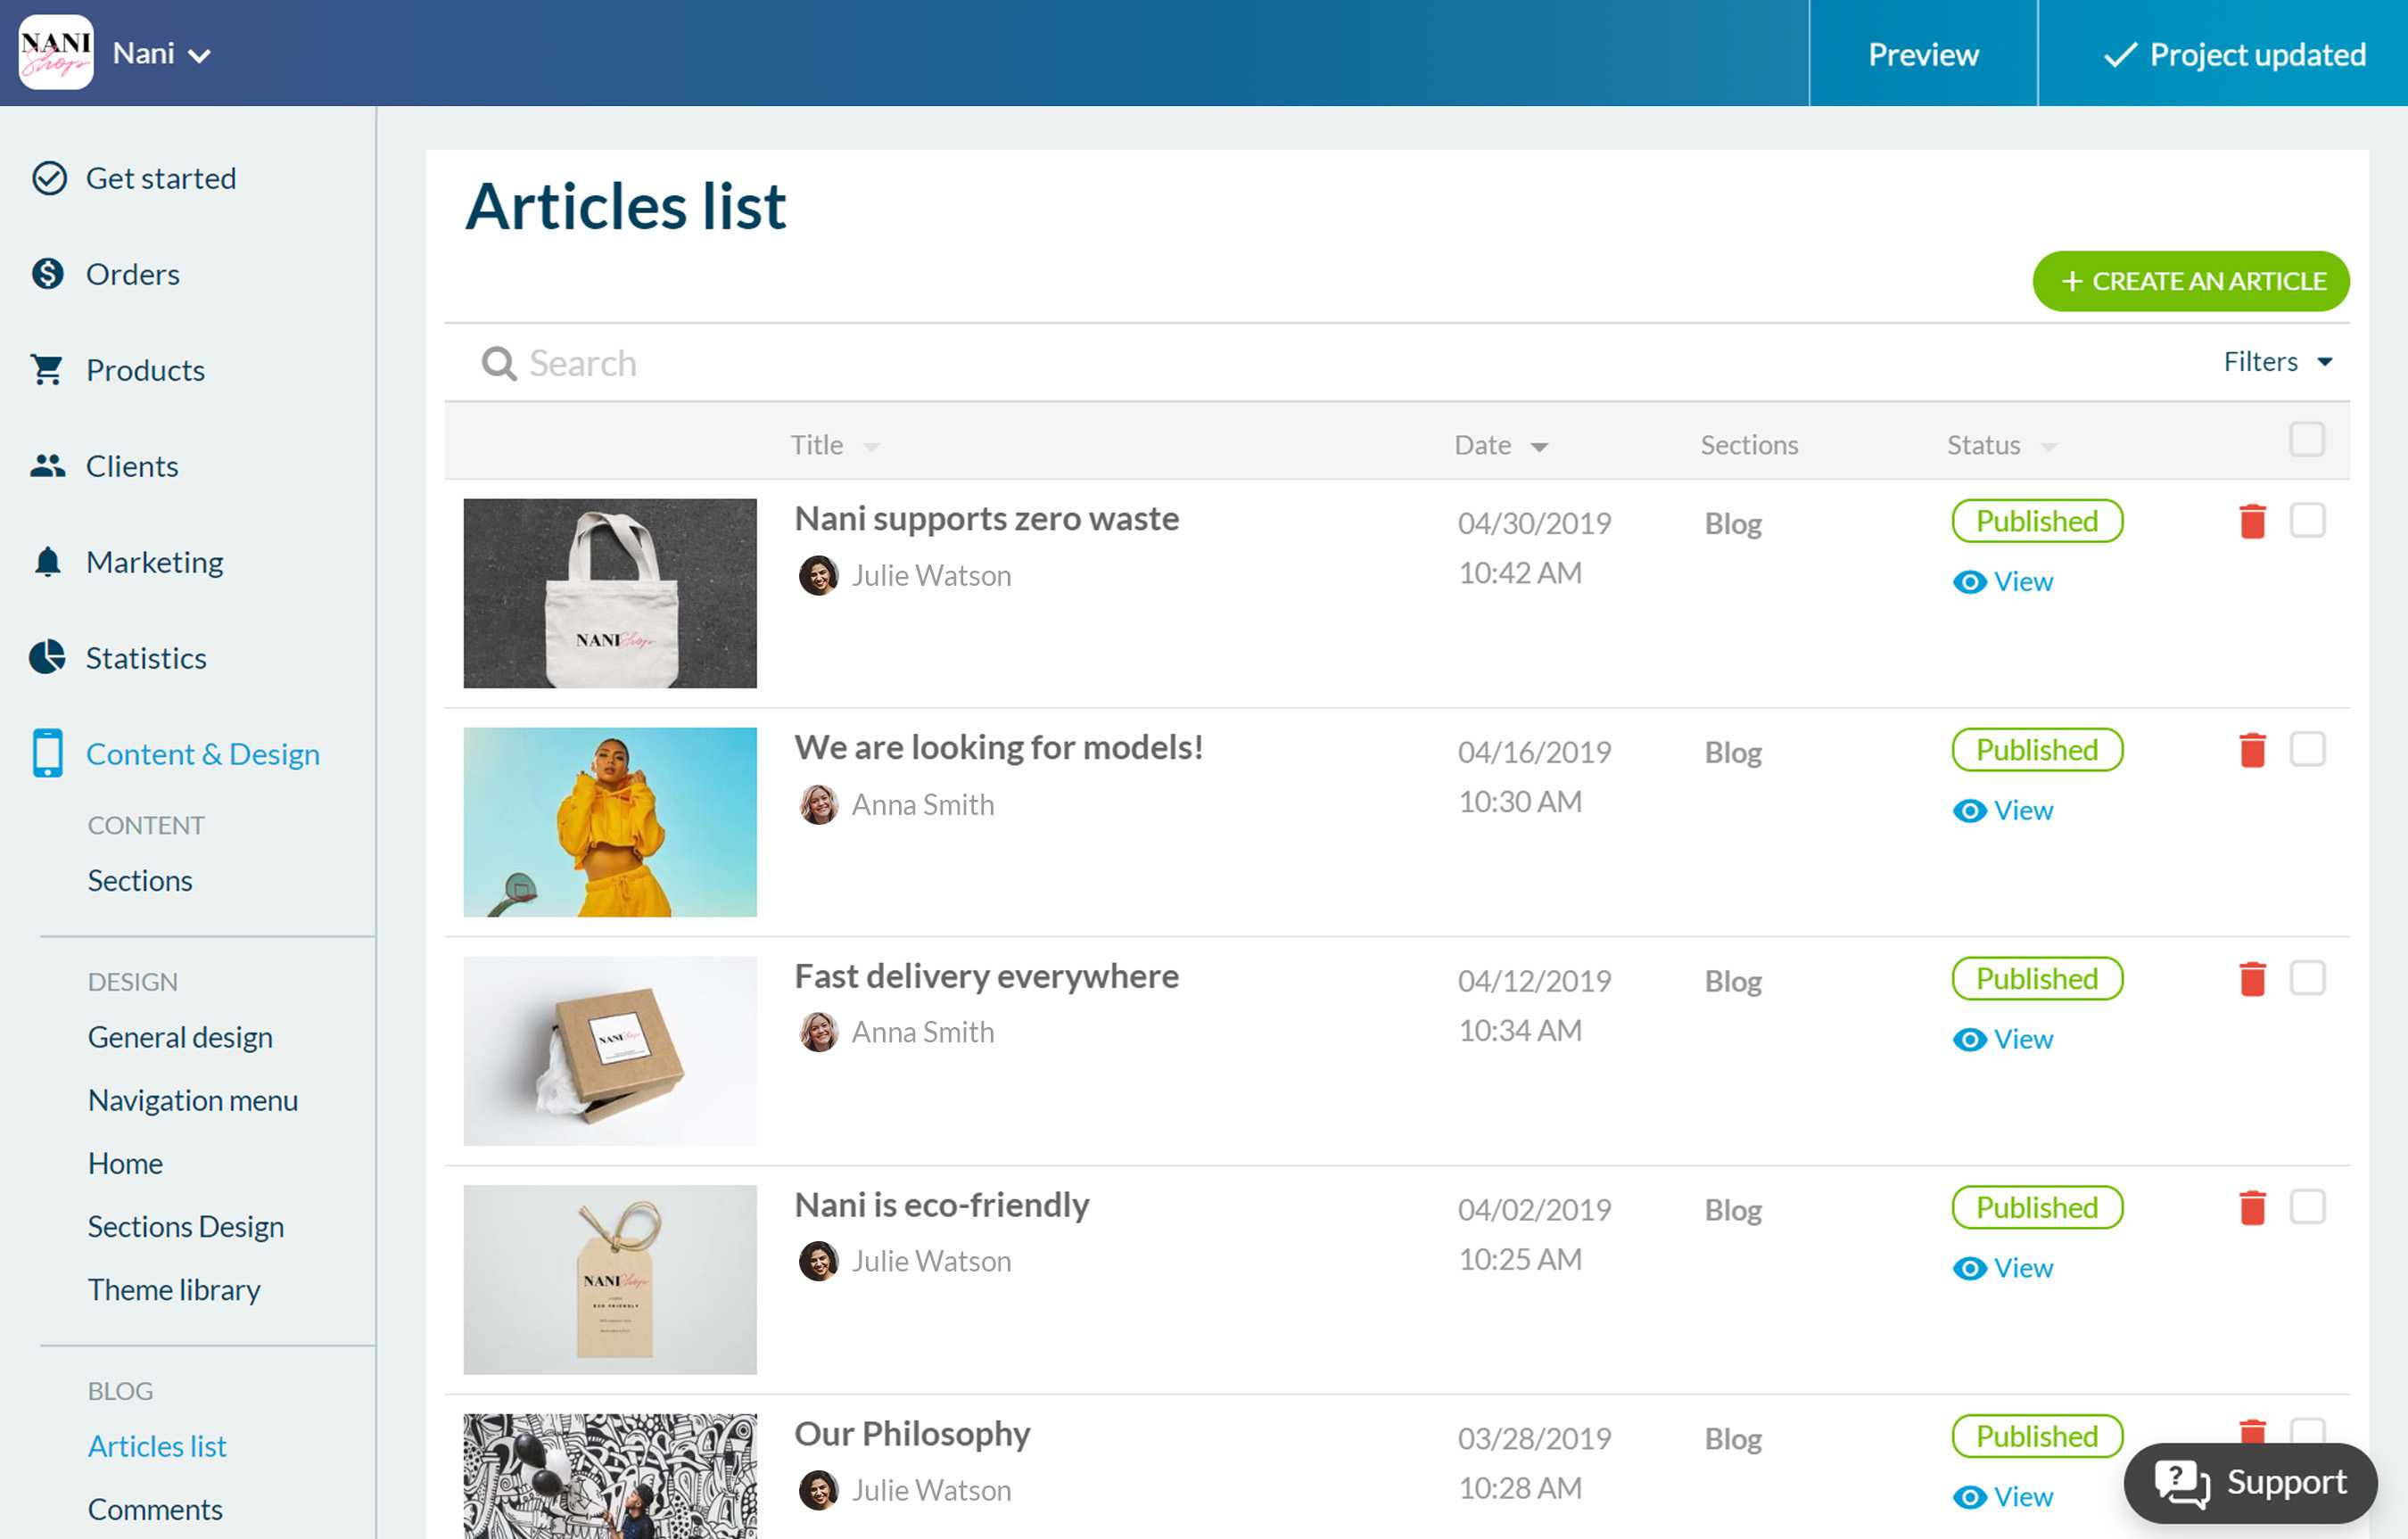The height and width of the screenshot is (1539, 2408).
Task: Open Comments in the Blog menu
Action: (155, 1508)
